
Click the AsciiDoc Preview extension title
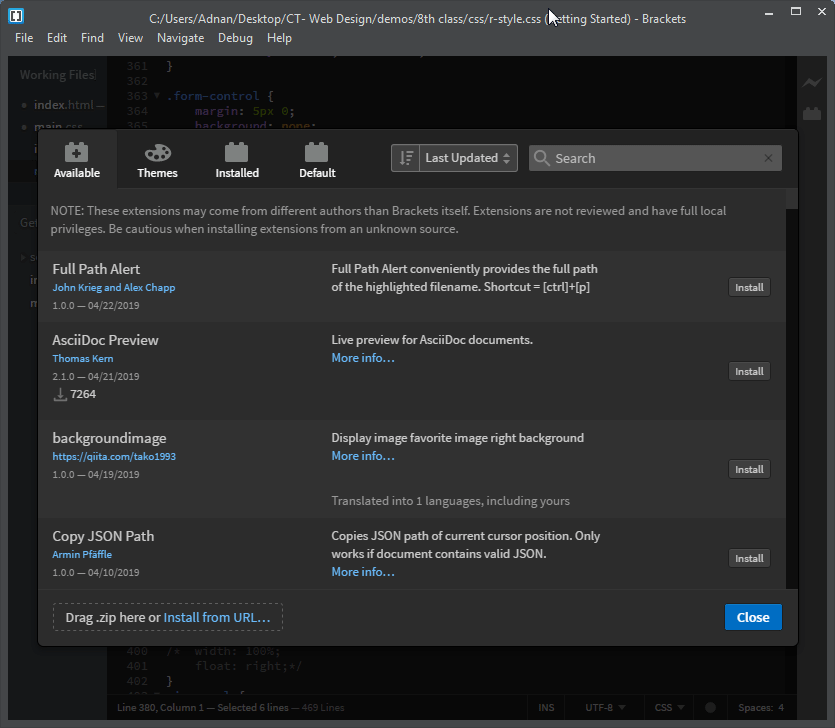(105, 340)
